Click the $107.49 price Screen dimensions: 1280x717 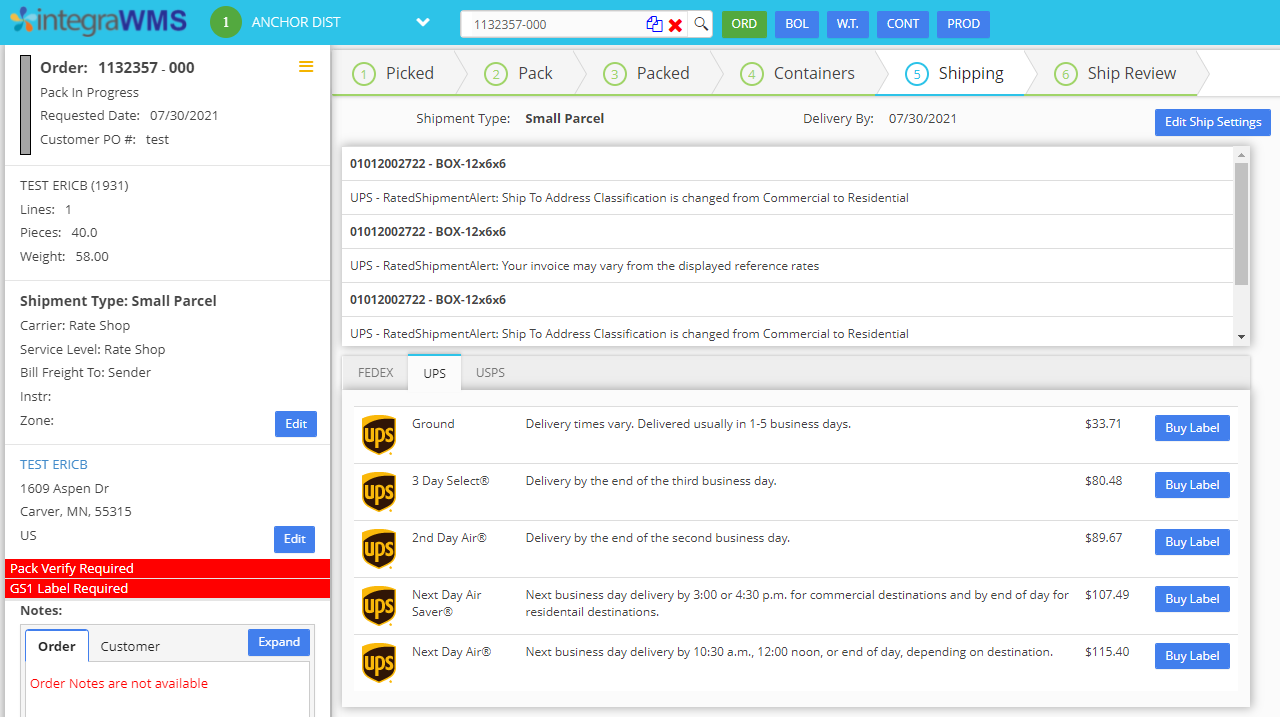(1107, 595)
